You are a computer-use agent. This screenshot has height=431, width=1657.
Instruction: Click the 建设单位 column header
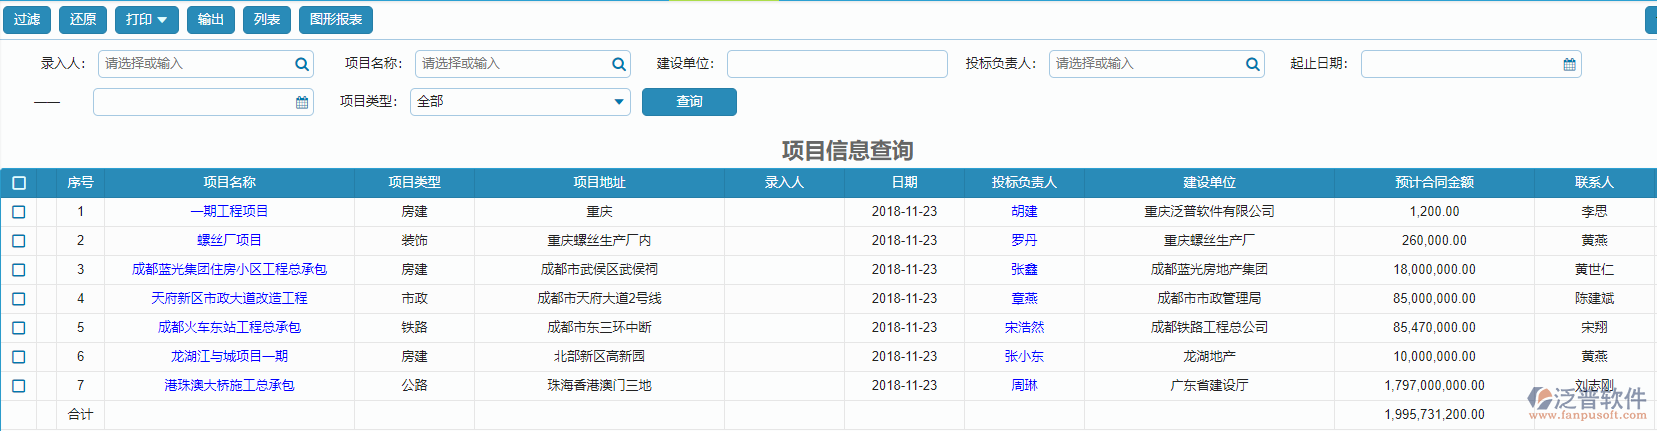coord(1209,183)
